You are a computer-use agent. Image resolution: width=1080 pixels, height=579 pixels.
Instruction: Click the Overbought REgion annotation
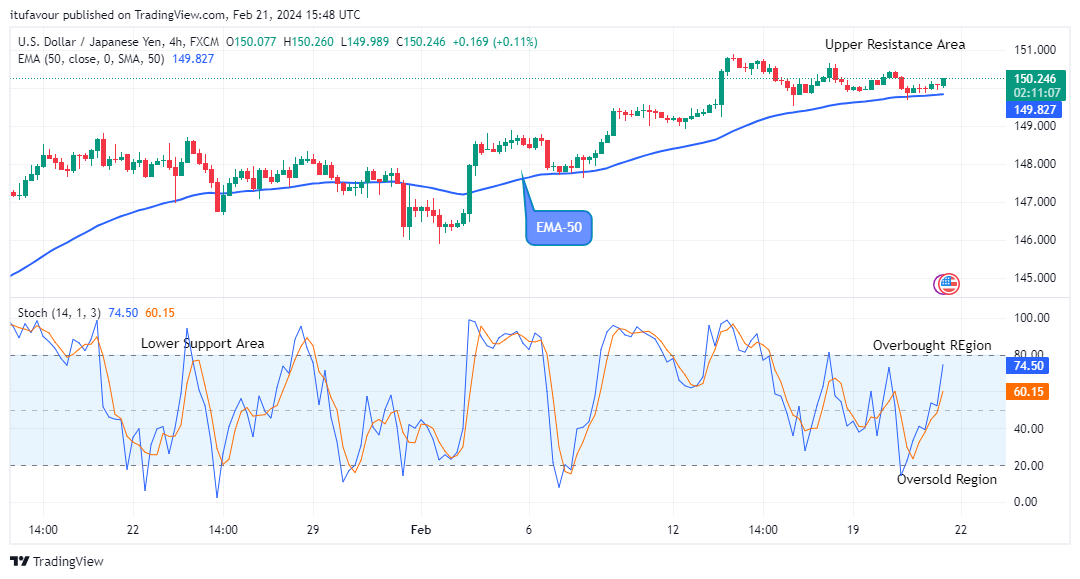click(932, 345)
